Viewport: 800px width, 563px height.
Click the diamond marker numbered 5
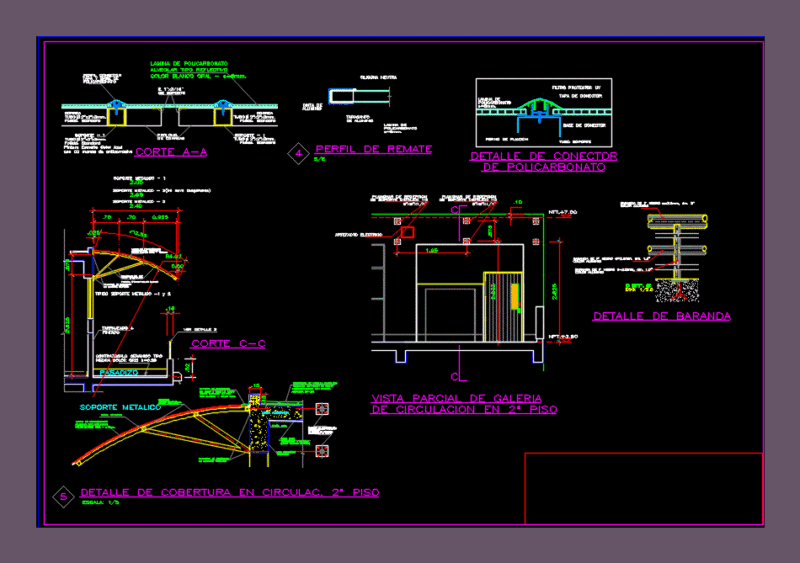(x=64, y=497)
